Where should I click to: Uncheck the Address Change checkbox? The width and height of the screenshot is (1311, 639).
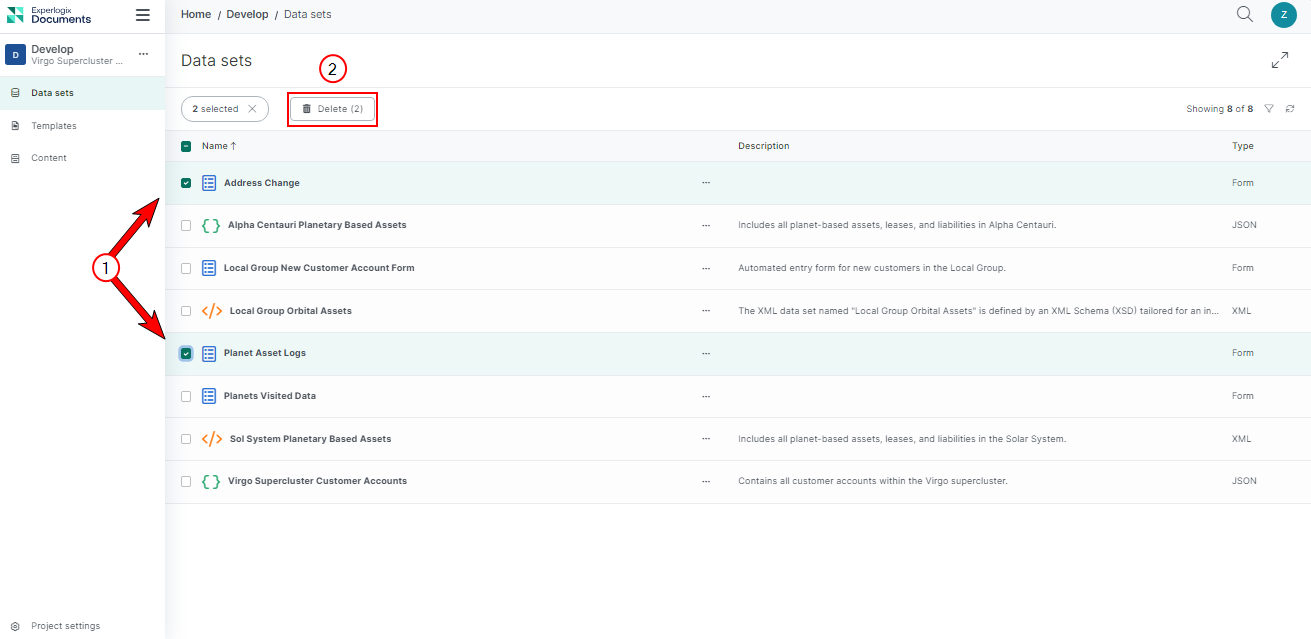coord(186,183)
